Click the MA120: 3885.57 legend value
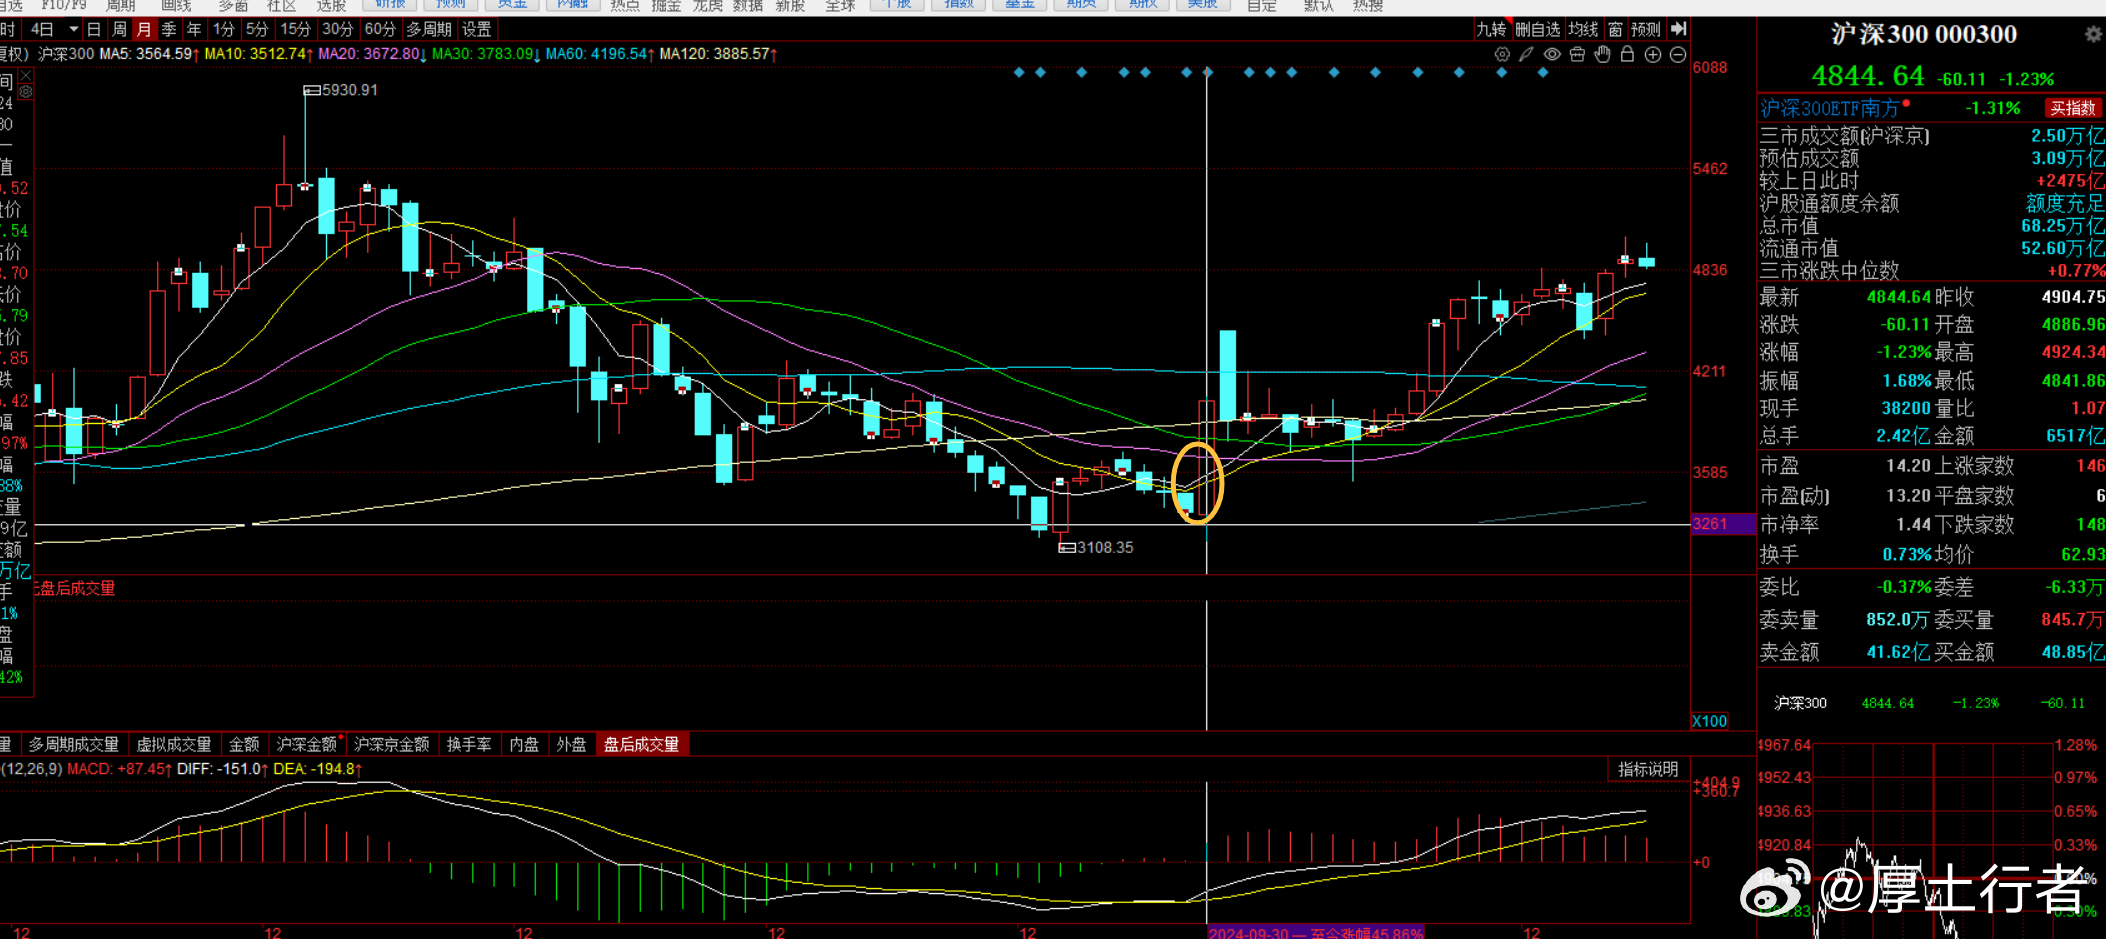The image size is (2106, 939). tap(719, 54)
